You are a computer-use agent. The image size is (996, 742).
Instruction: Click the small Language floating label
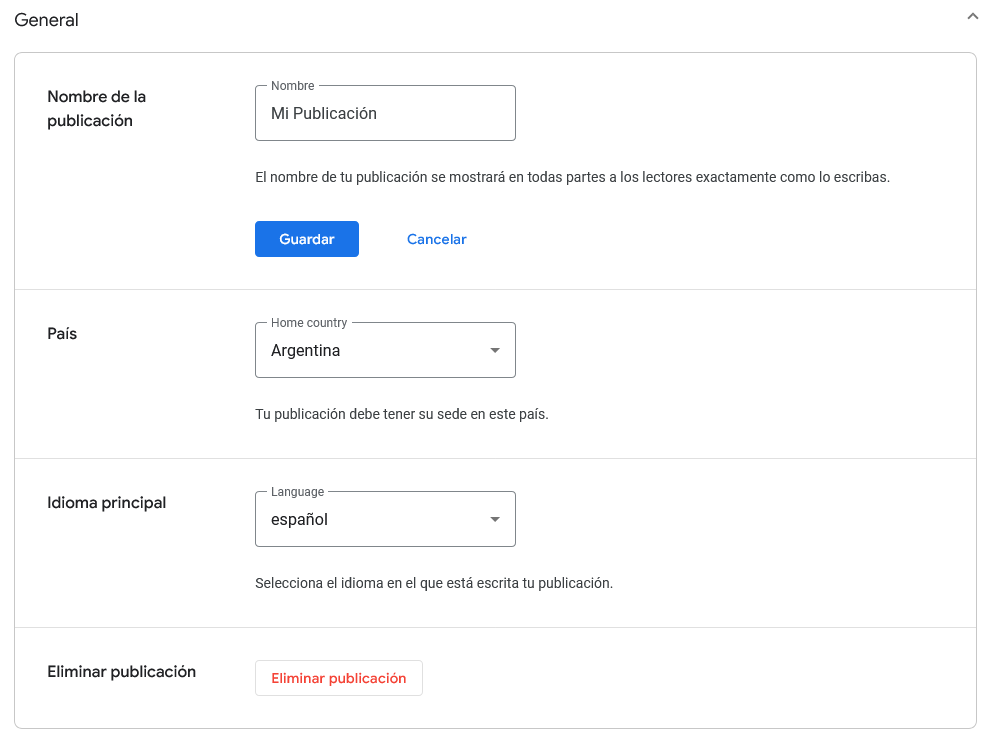297,492
